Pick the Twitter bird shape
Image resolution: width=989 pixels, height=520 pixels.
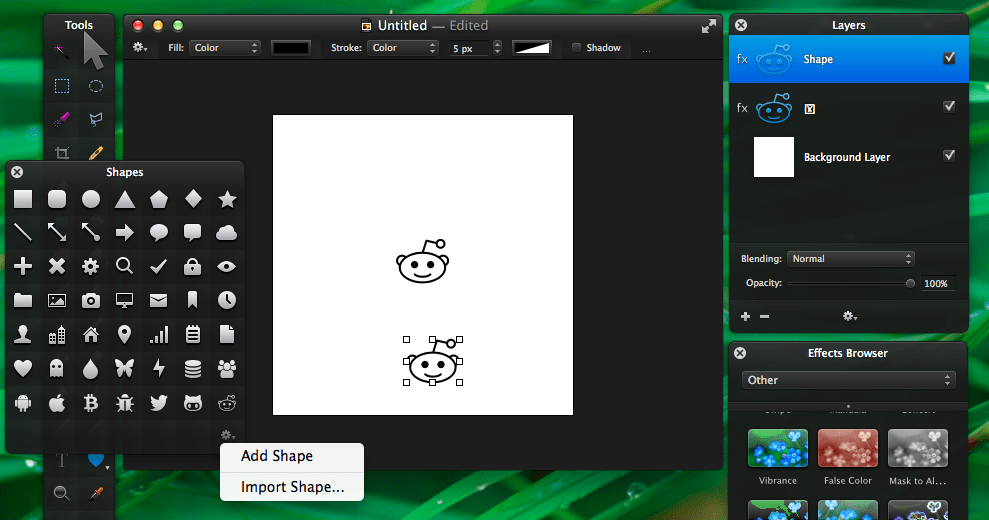pyautogui.click(x=158, y=403)
